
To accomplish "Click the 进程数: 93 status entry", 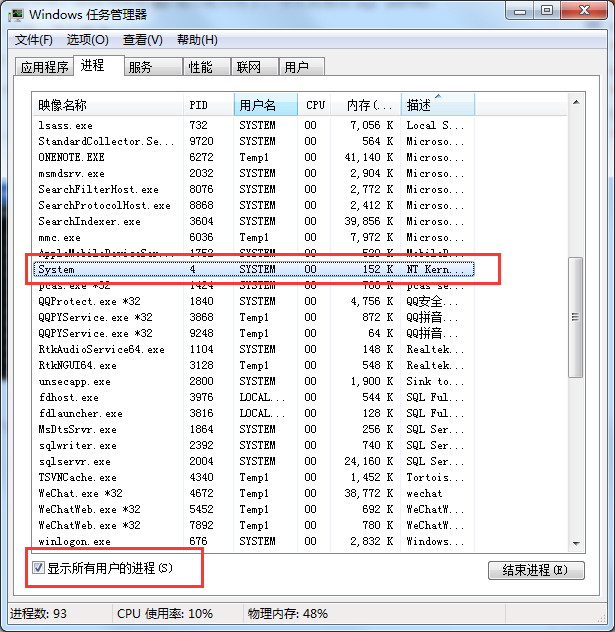I will (x=38, y=614).
